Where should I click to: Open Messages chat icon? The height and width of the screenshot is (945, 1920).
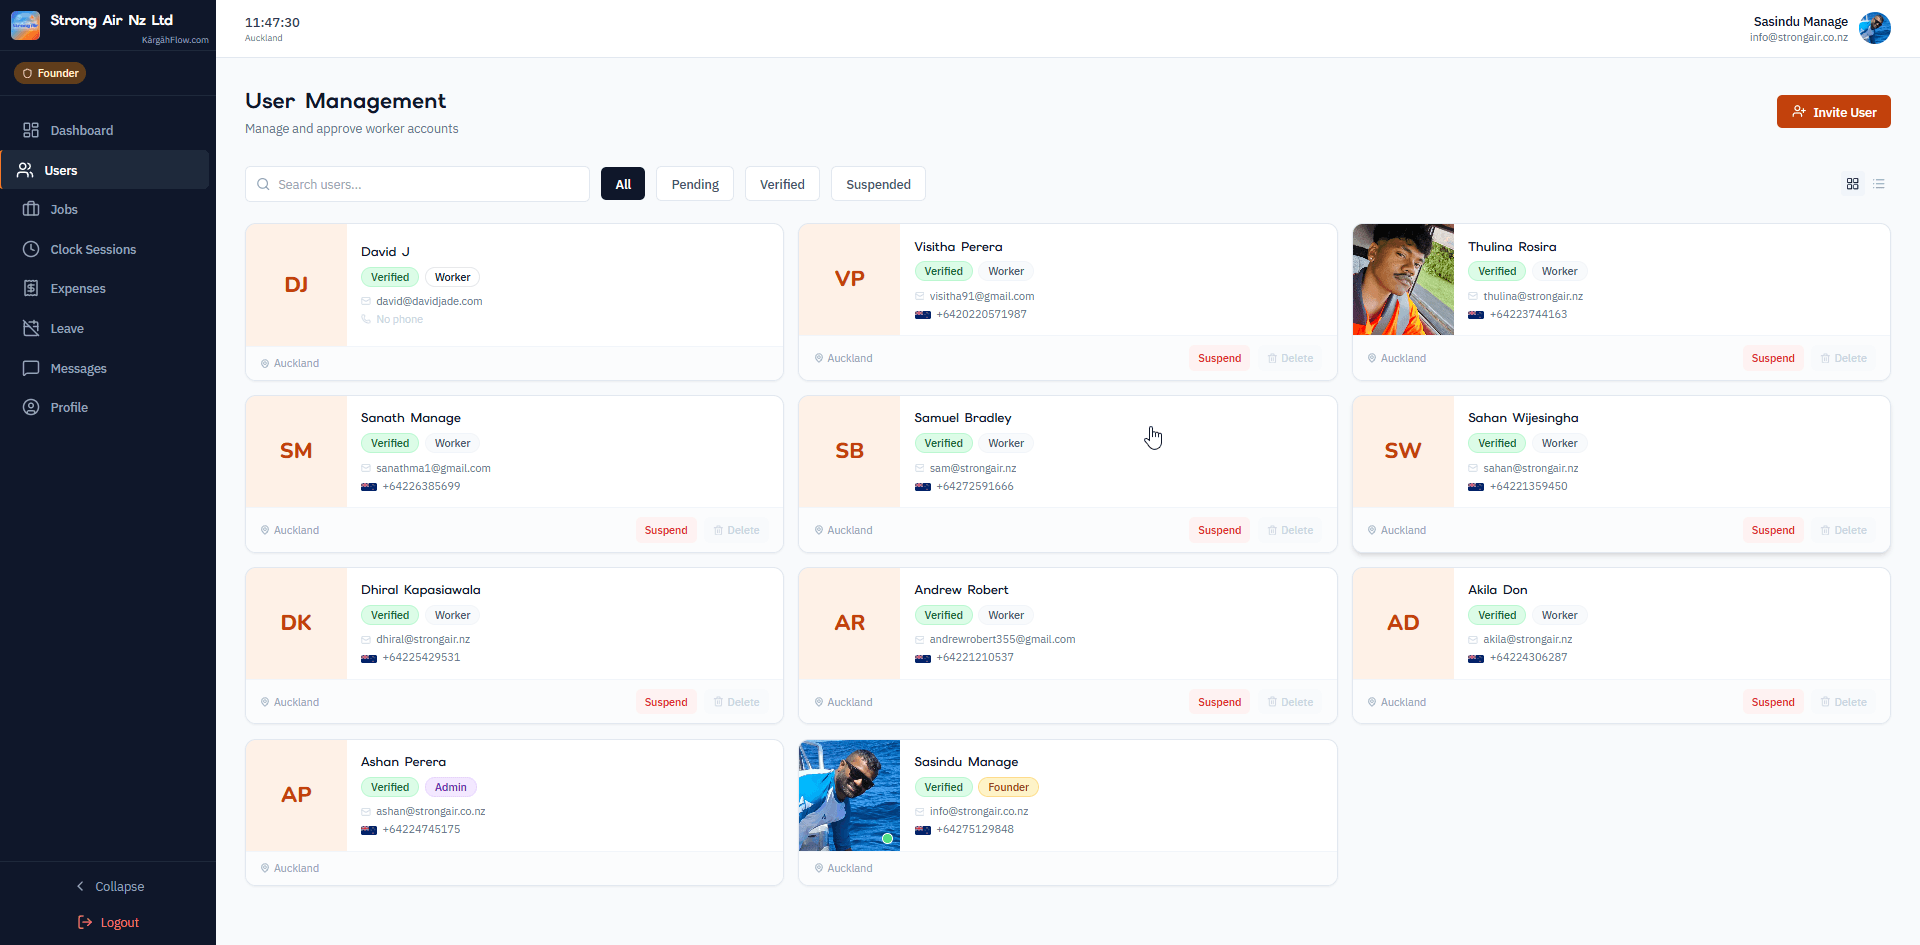(x=31, y=368)
